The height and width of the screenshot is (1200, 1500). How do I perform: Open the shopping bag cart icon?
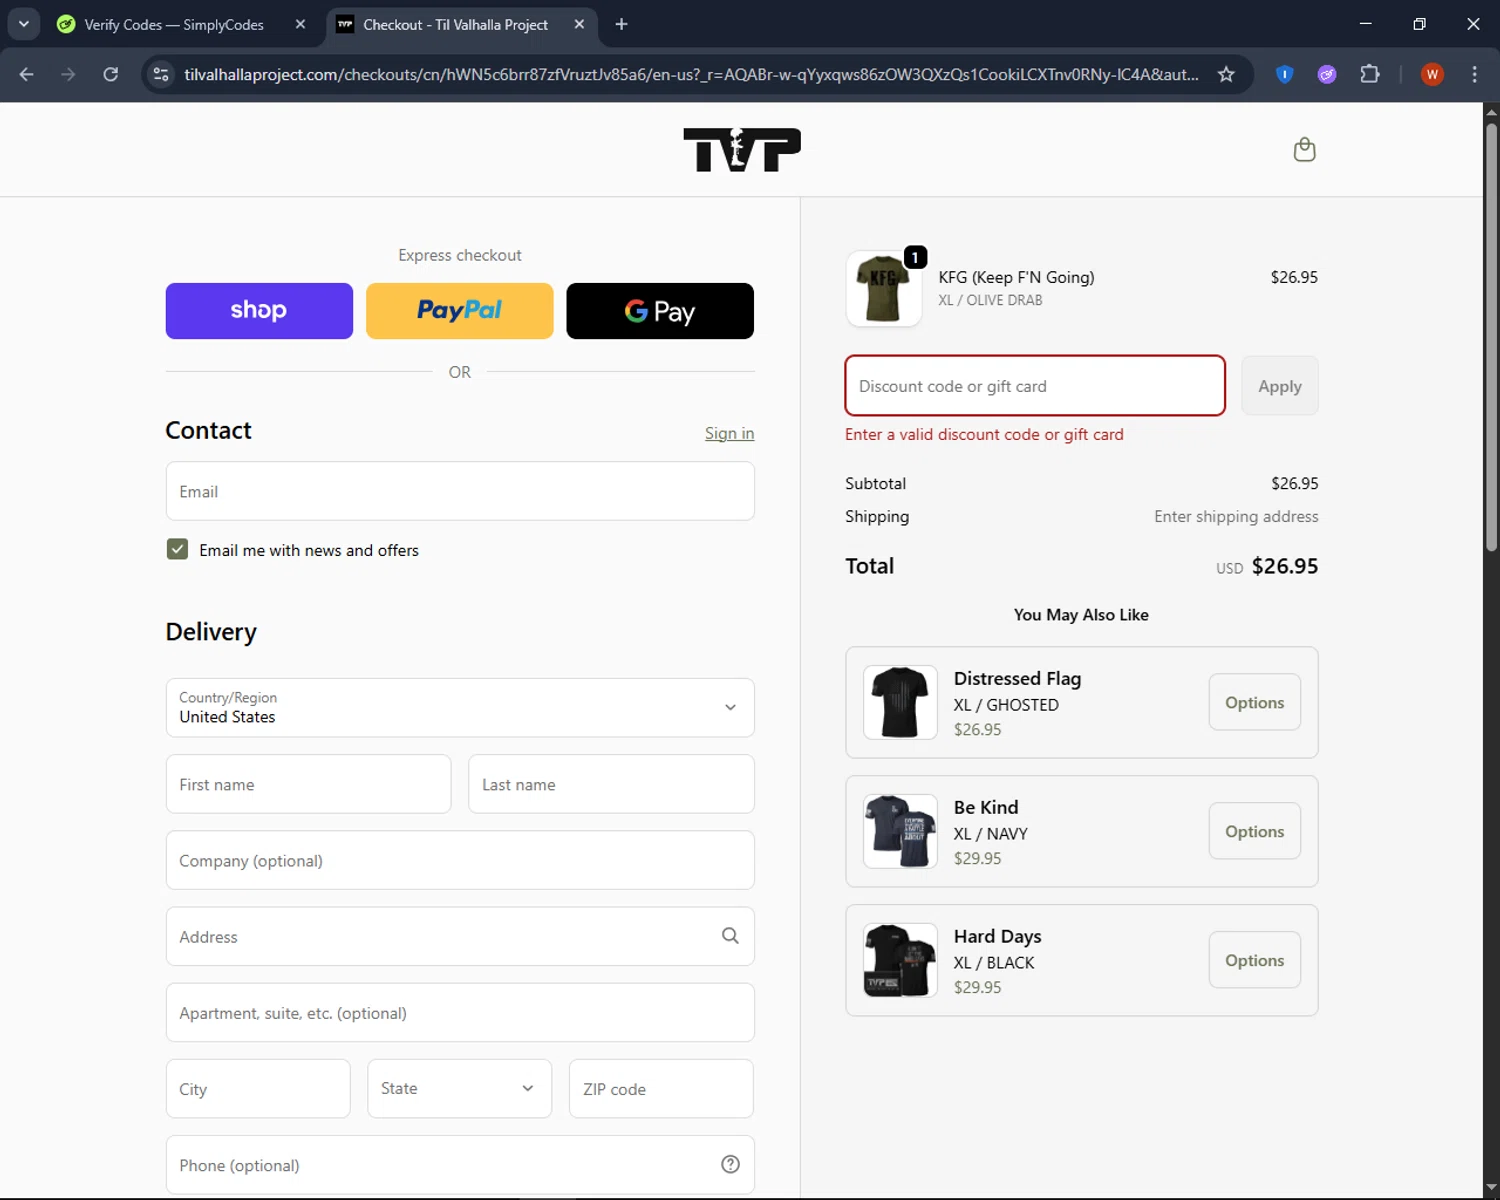click(1304, 150)
